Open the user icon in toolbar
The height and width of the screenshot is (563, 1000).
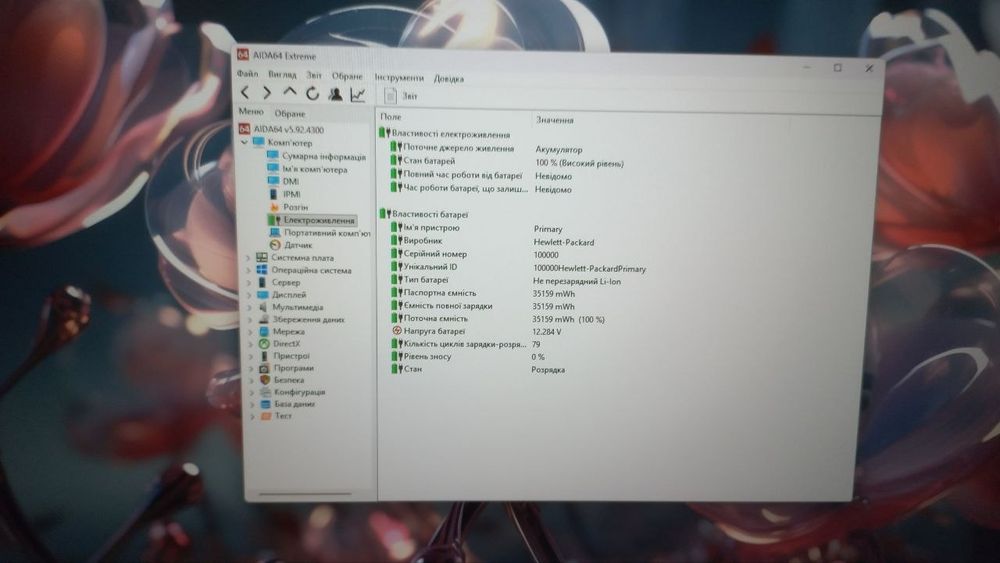tap(335, 94)
